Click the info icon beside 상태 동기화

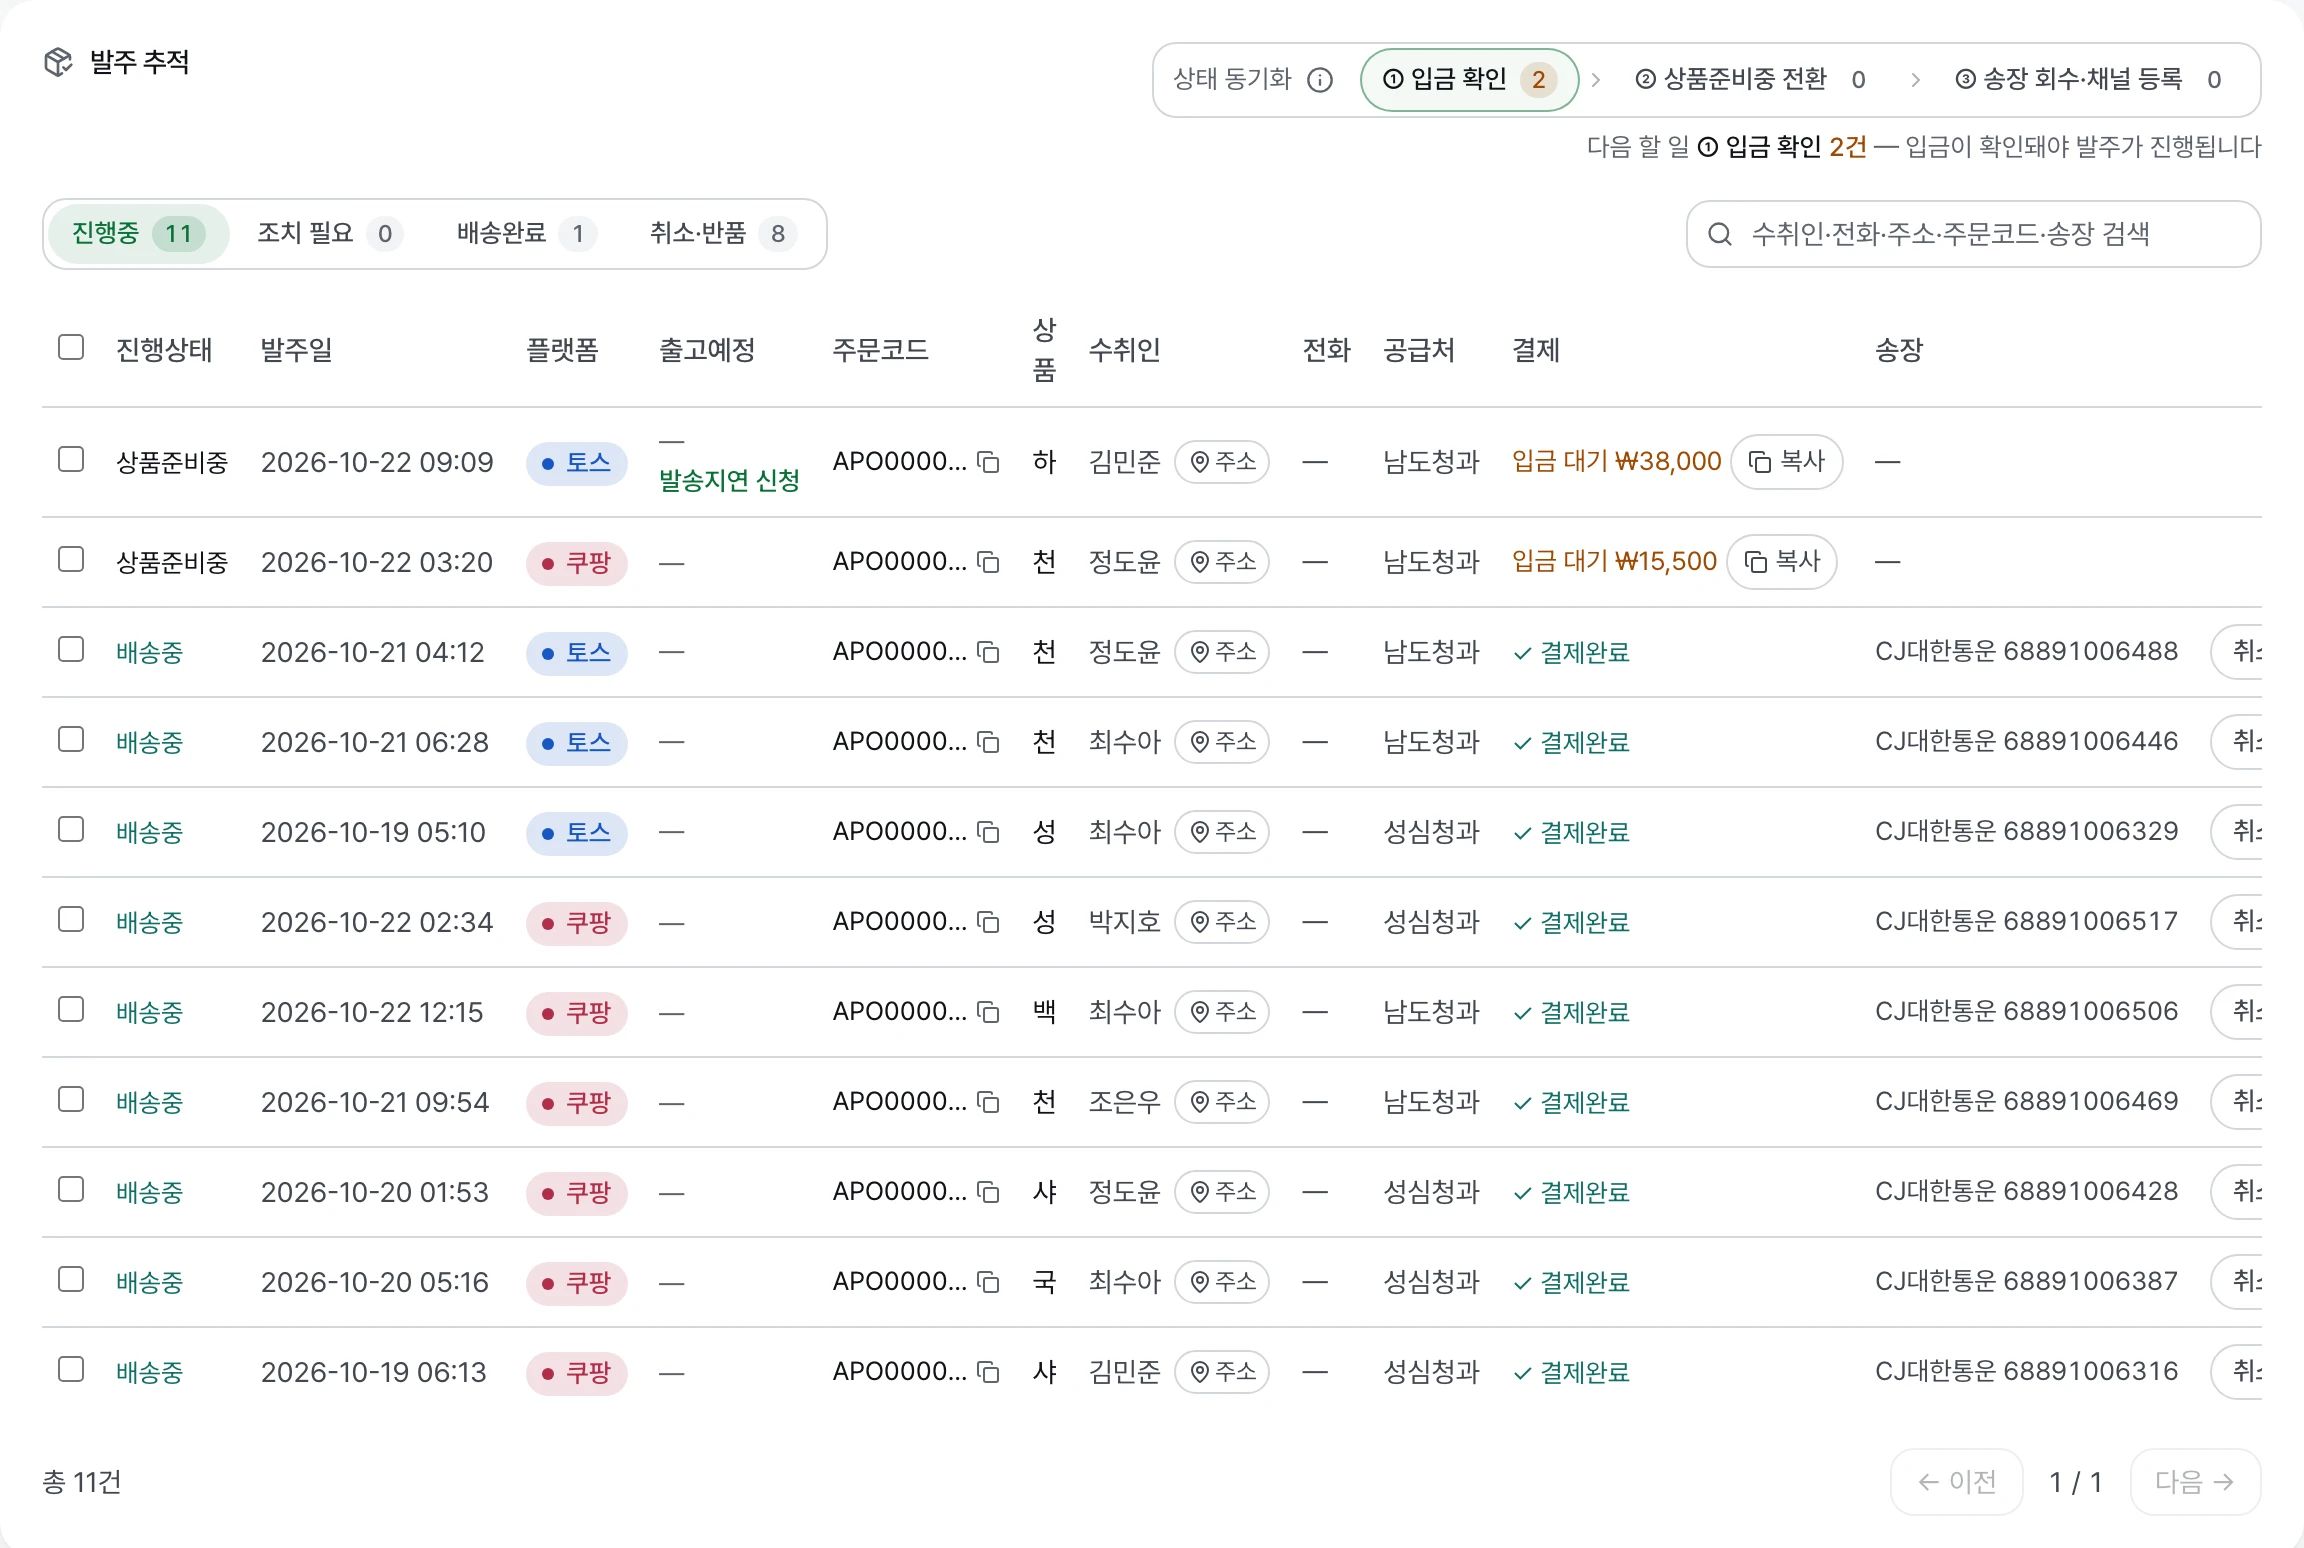(x=1320, y=80)
